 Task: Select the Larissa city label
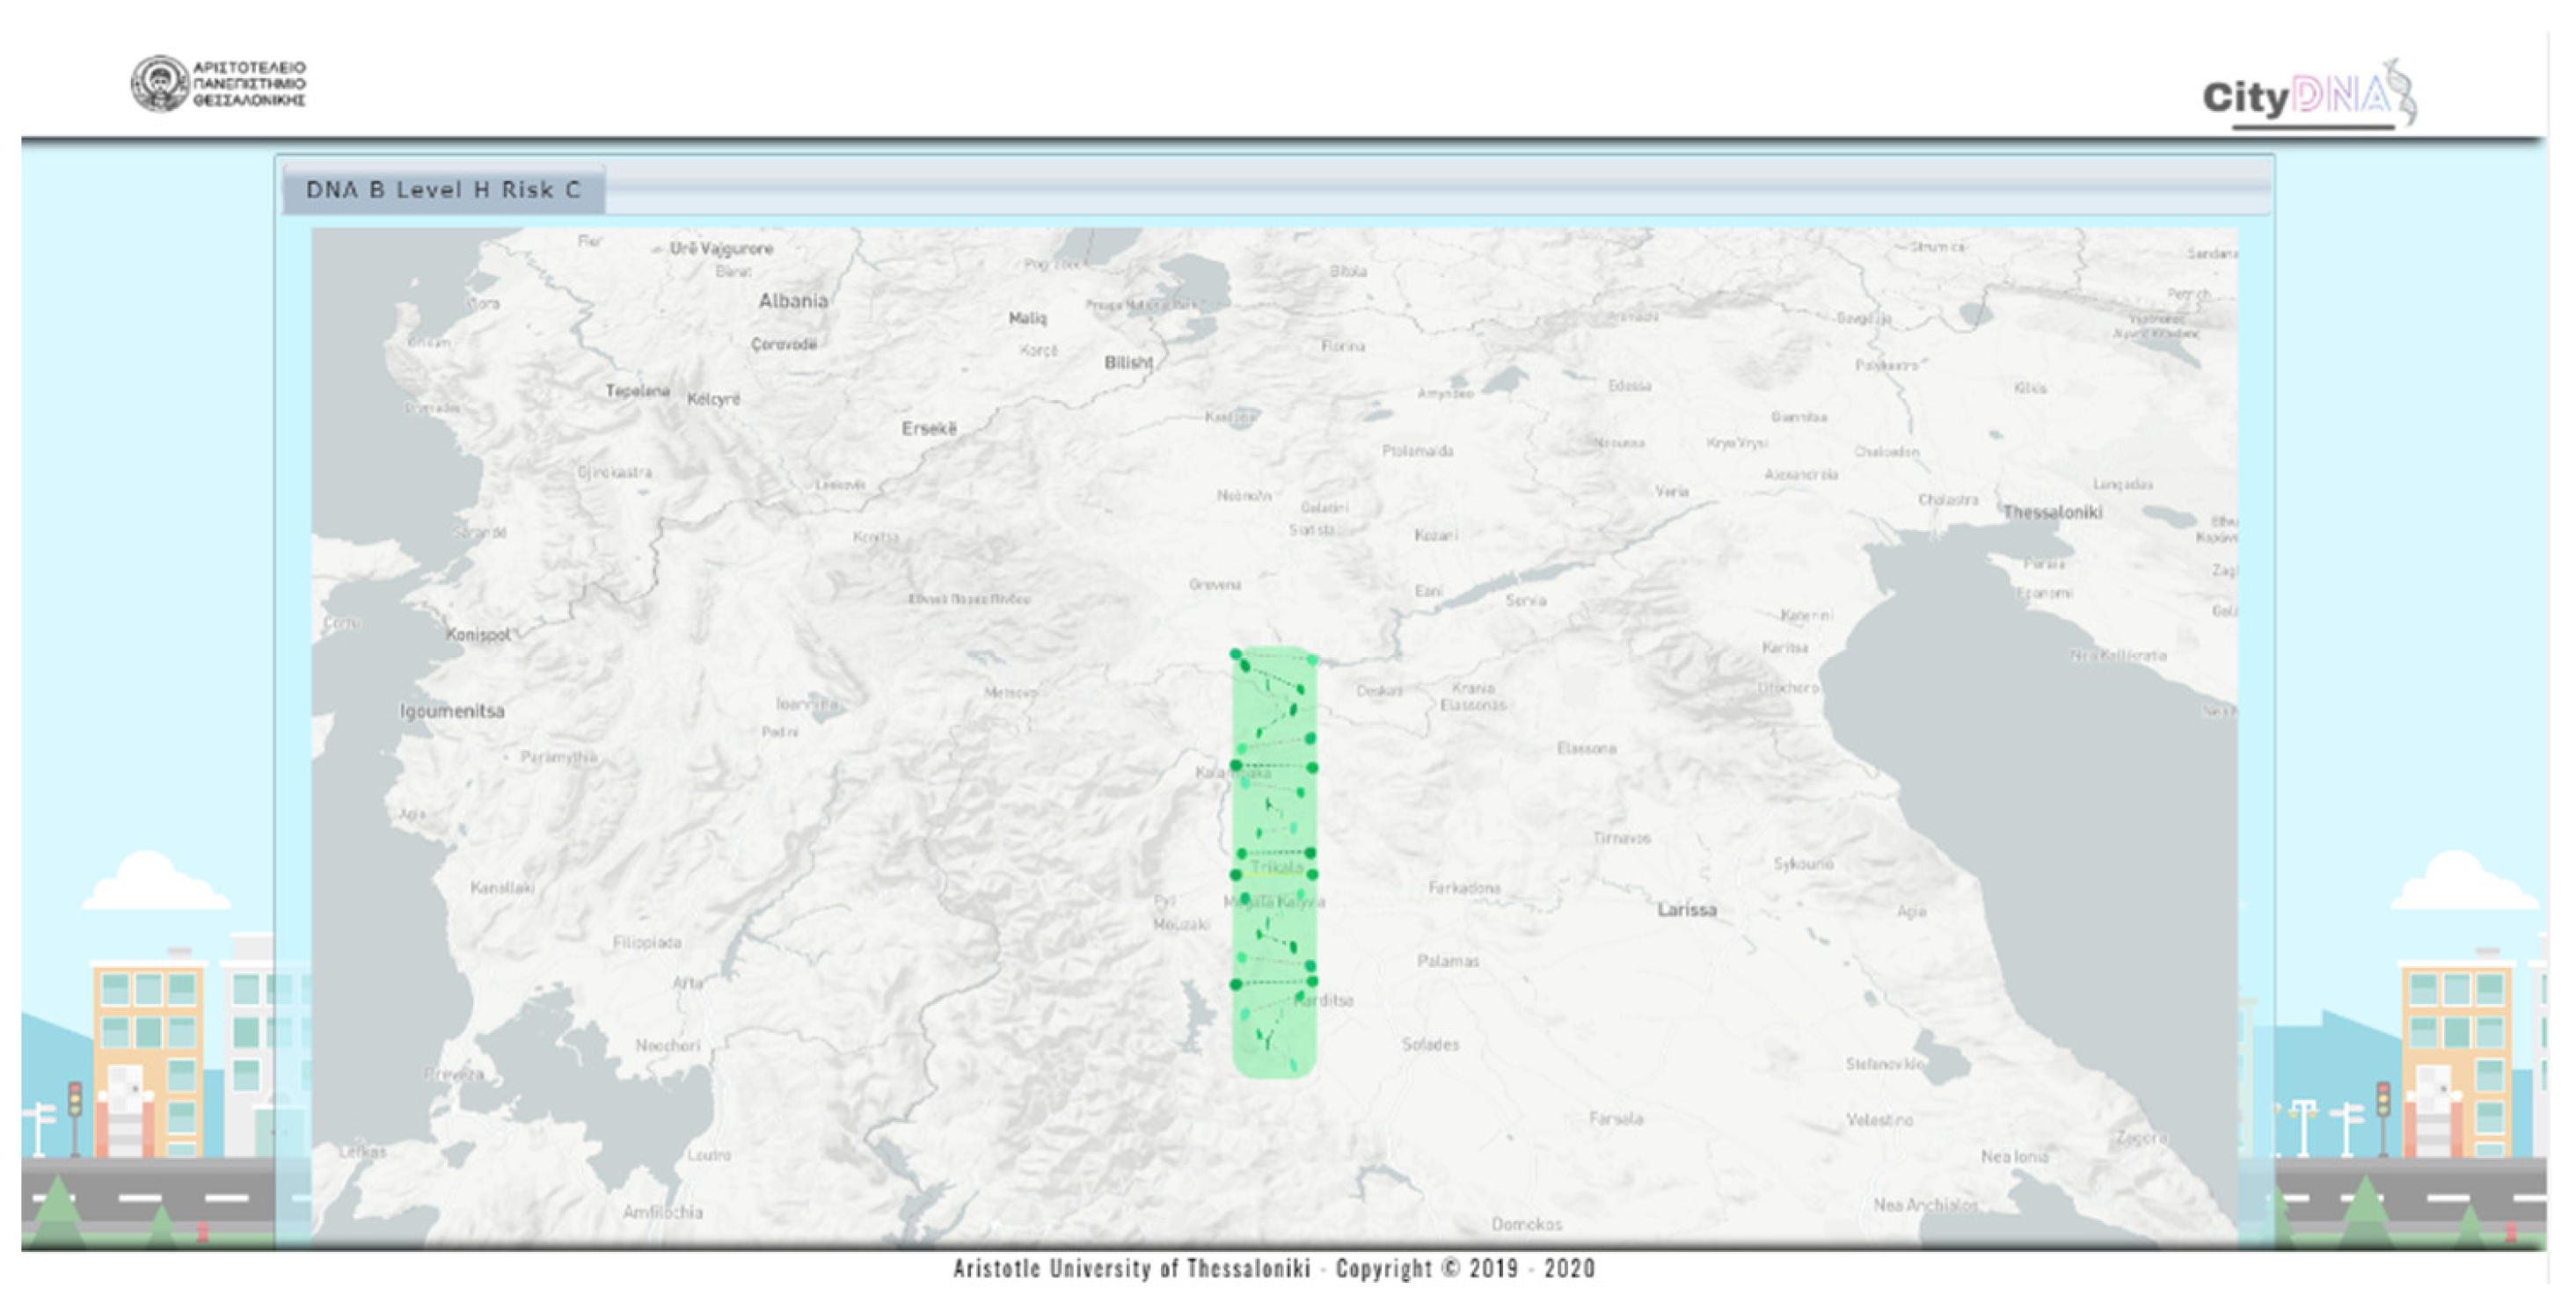click(1686, 910)
